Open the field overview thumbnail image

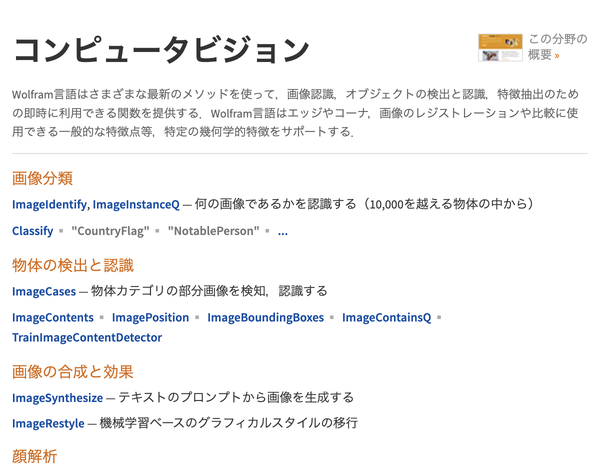[x=500, y=47]
